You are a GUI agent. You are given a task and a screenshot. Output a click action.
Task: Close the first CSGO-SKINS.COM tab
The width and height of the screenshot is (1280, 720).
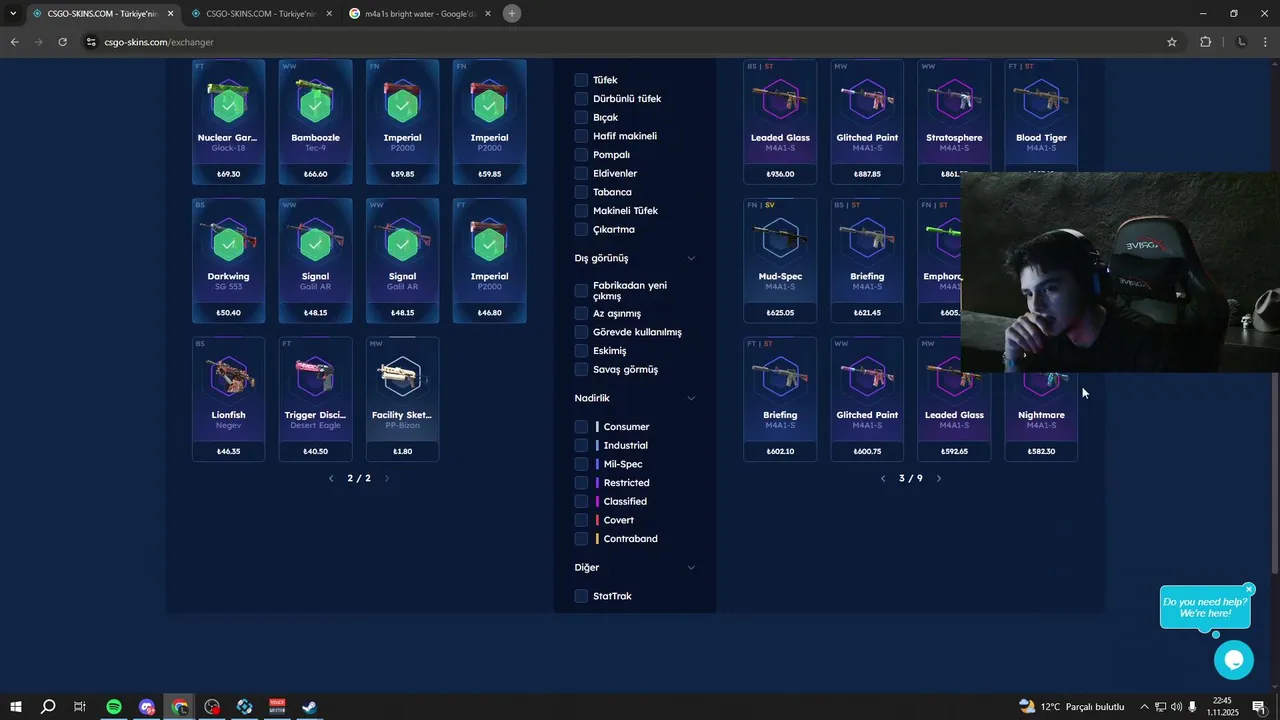tap(171, 14)
